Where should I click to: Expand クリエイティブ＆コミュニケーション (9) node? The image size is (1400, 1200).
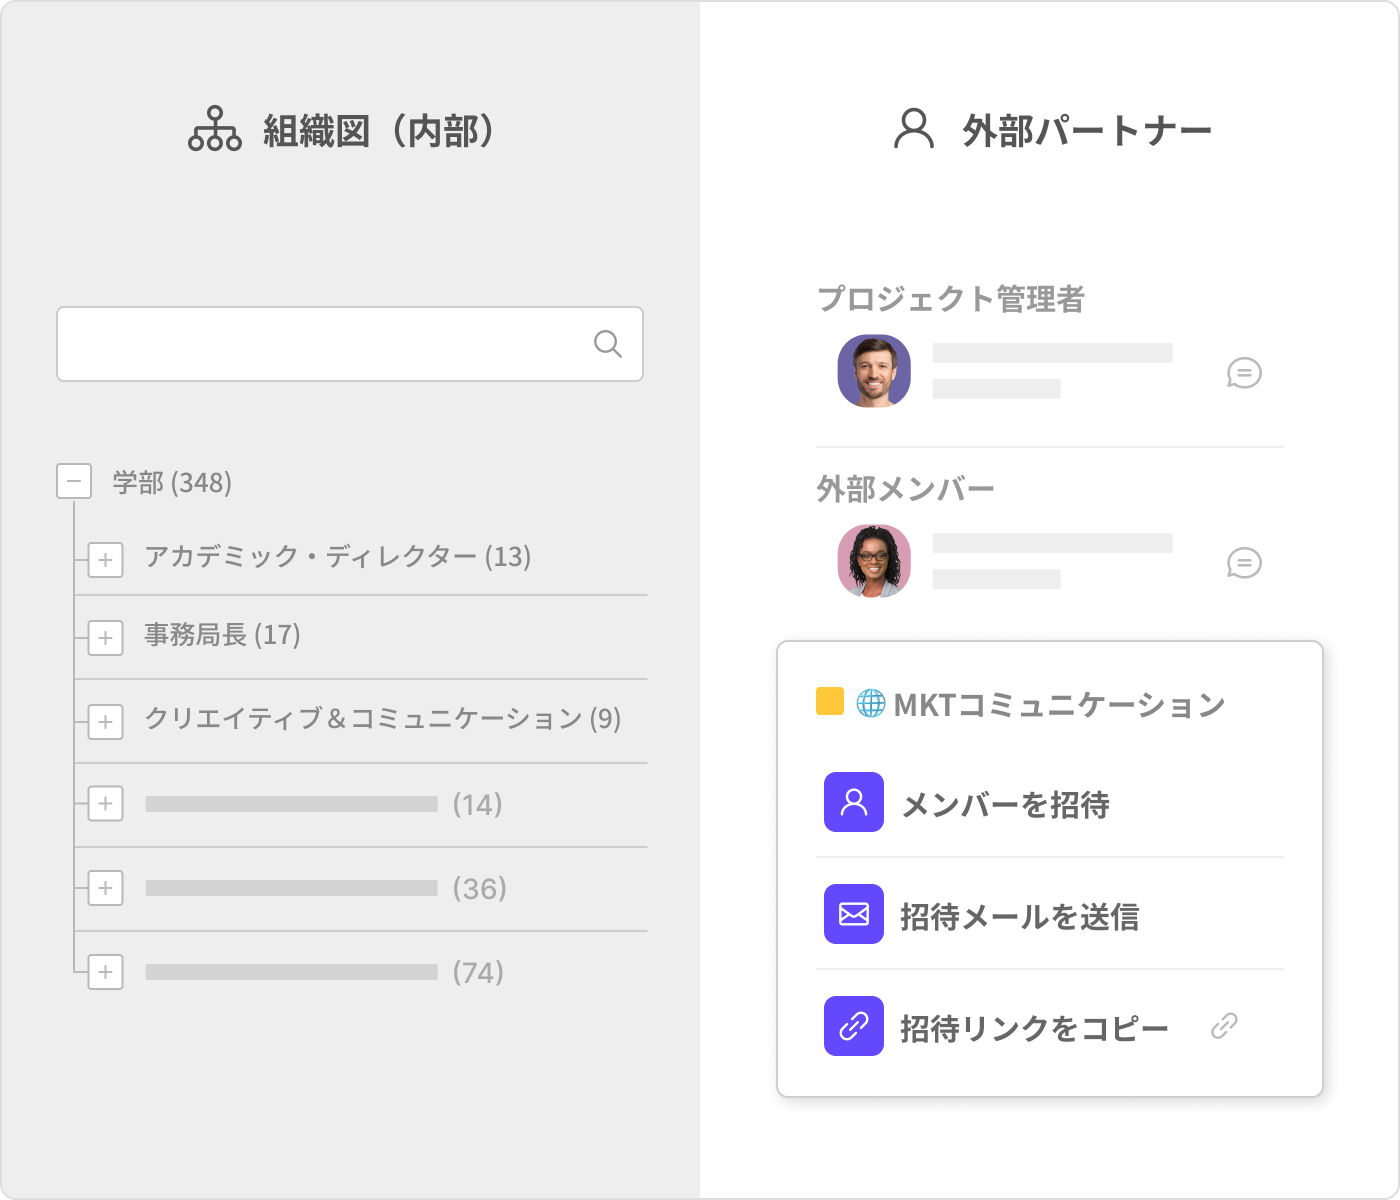(x=105, y=721)
